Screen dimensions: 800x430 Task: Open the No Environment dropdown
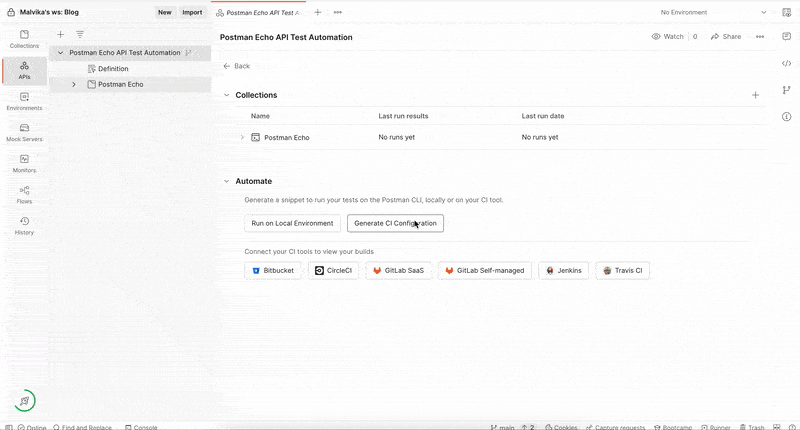(713, 12)
